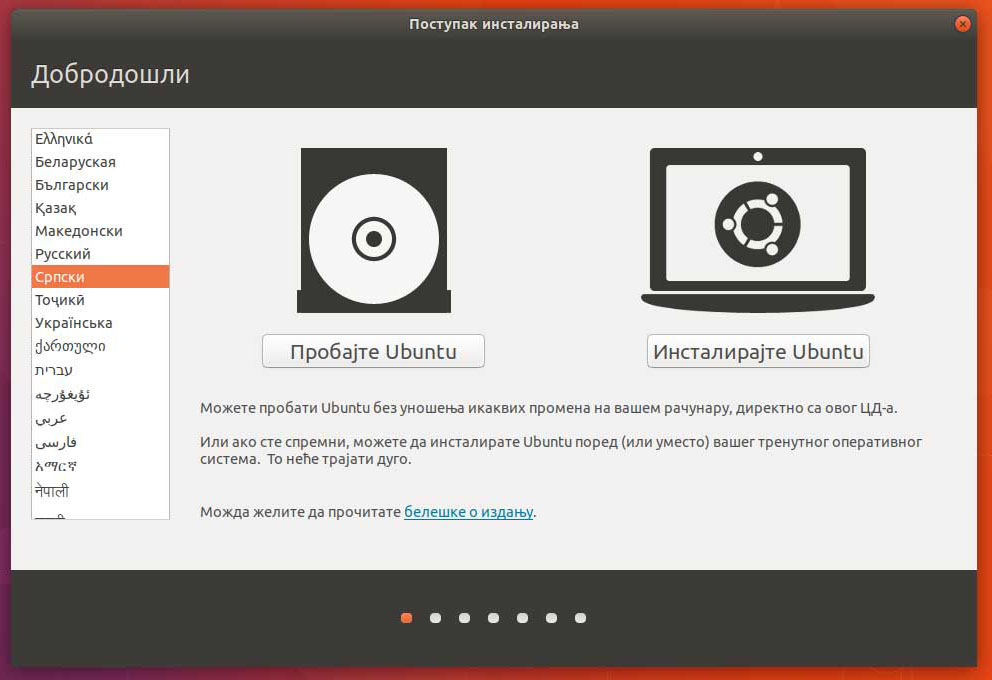The width and height of the screenshot is (992, 680).
Task: Select नेपाली in the language list
Action: 101,490
